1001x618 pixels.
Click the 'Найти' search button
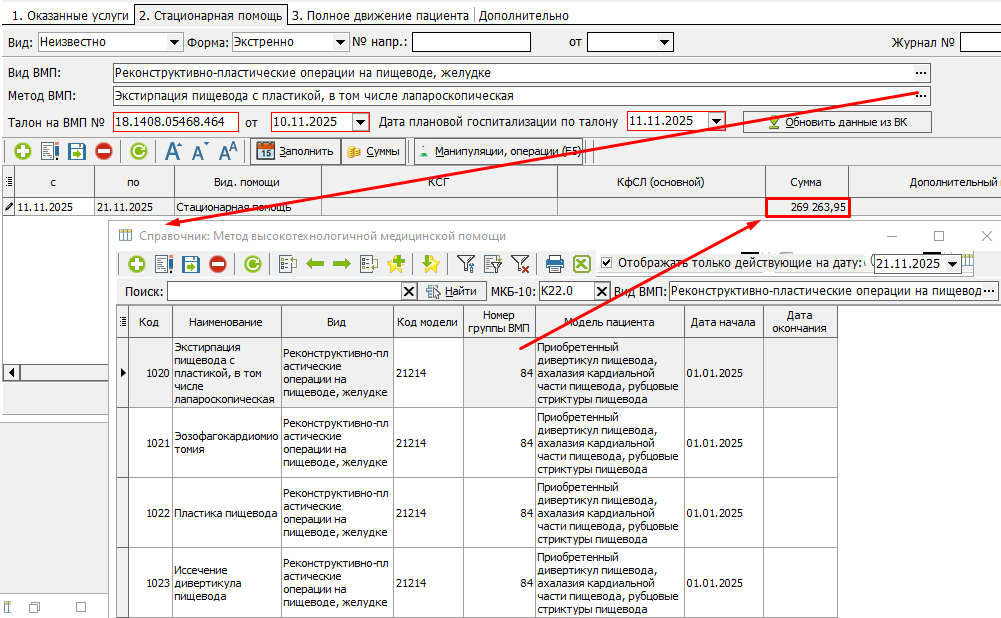pos(451,291)
